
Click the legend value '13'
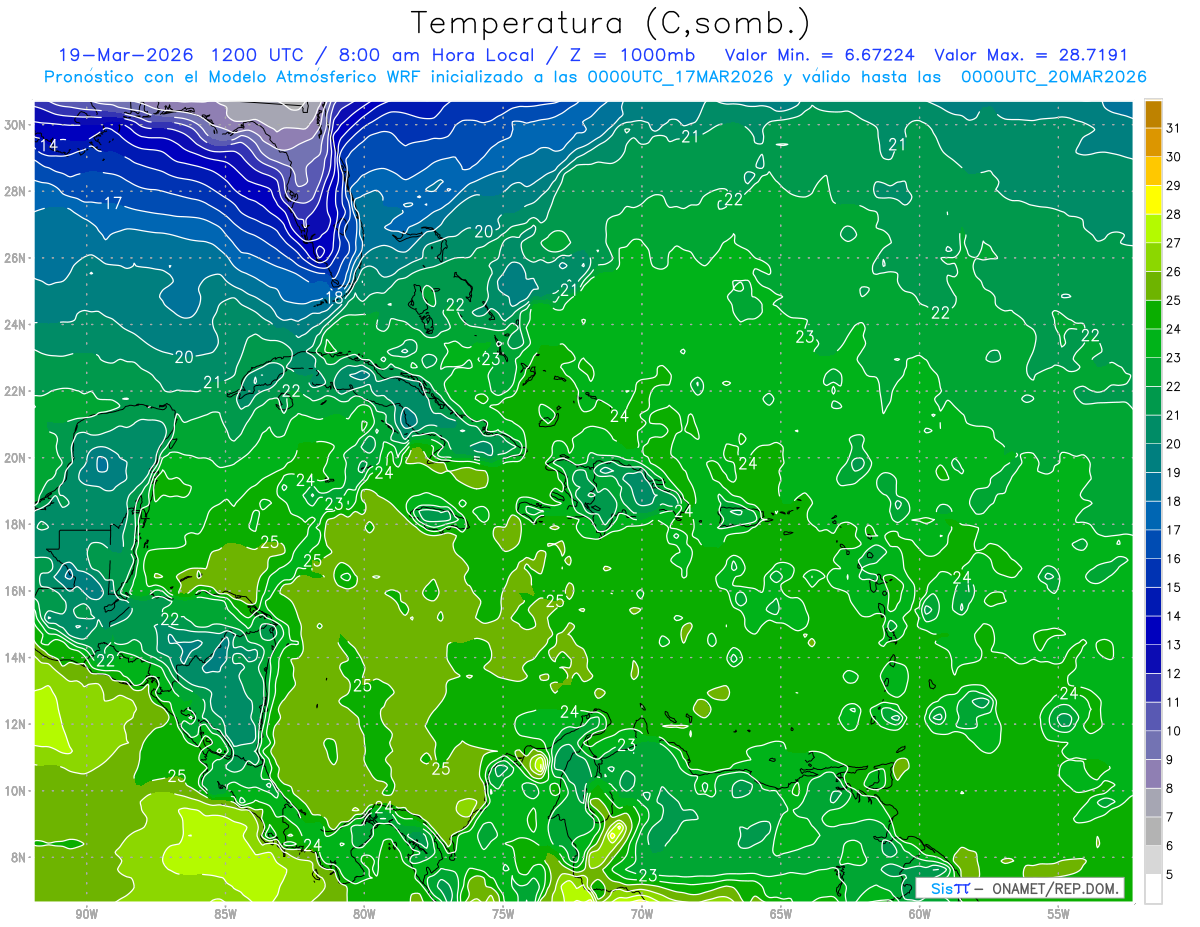(1174, 646)
